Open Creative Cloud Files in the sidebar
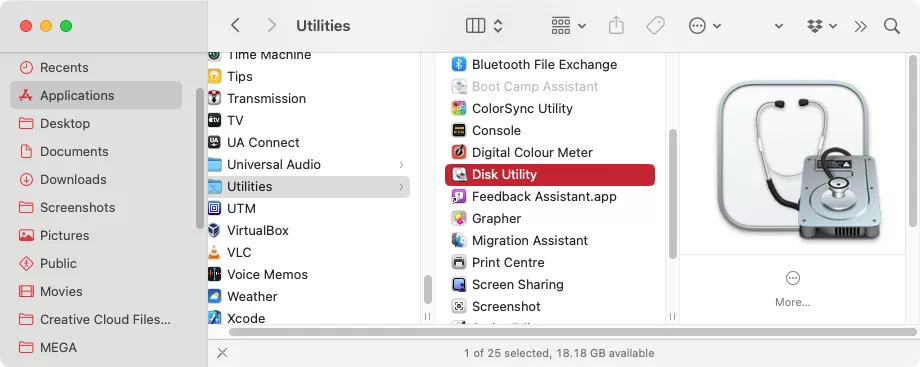The width and height of the screenshot is (920, 367). click(x=95, y=319)
